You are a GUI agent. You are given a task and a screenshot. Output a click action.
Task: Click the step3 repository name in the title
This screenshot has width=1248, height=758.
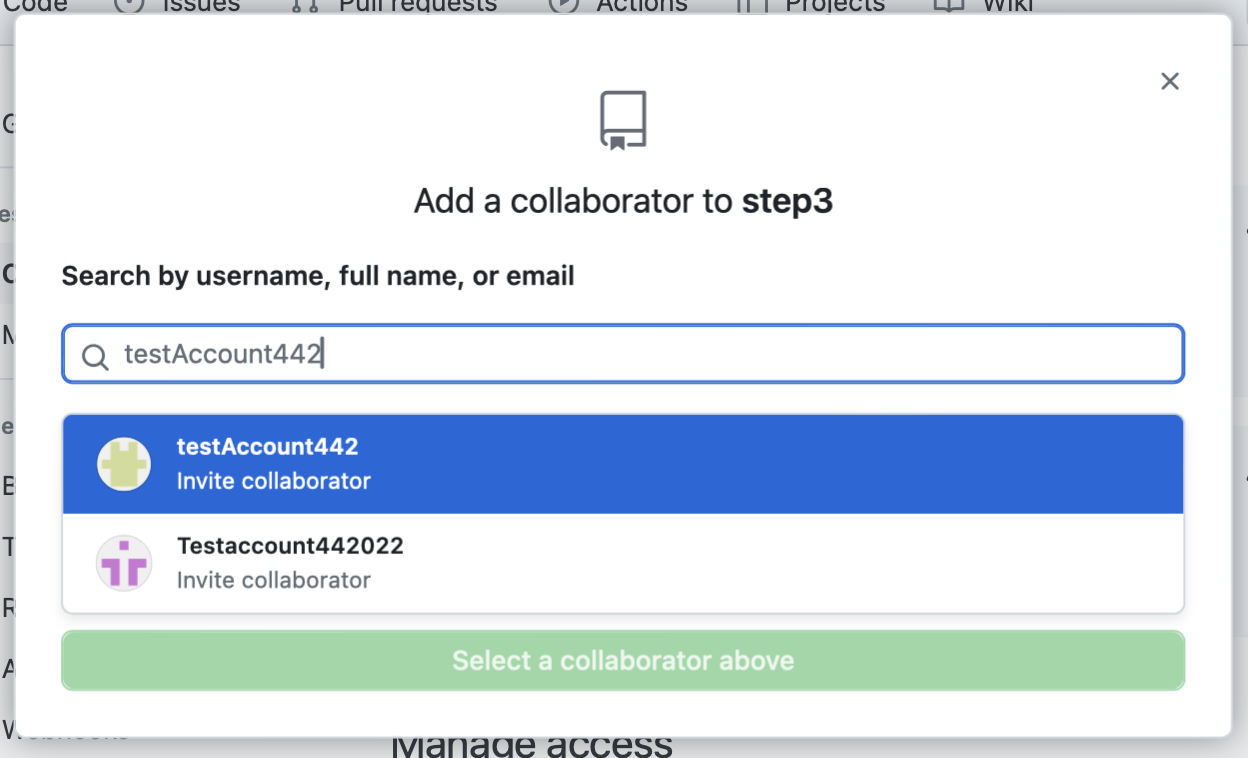pyautogui.click(x=787, y=202)
